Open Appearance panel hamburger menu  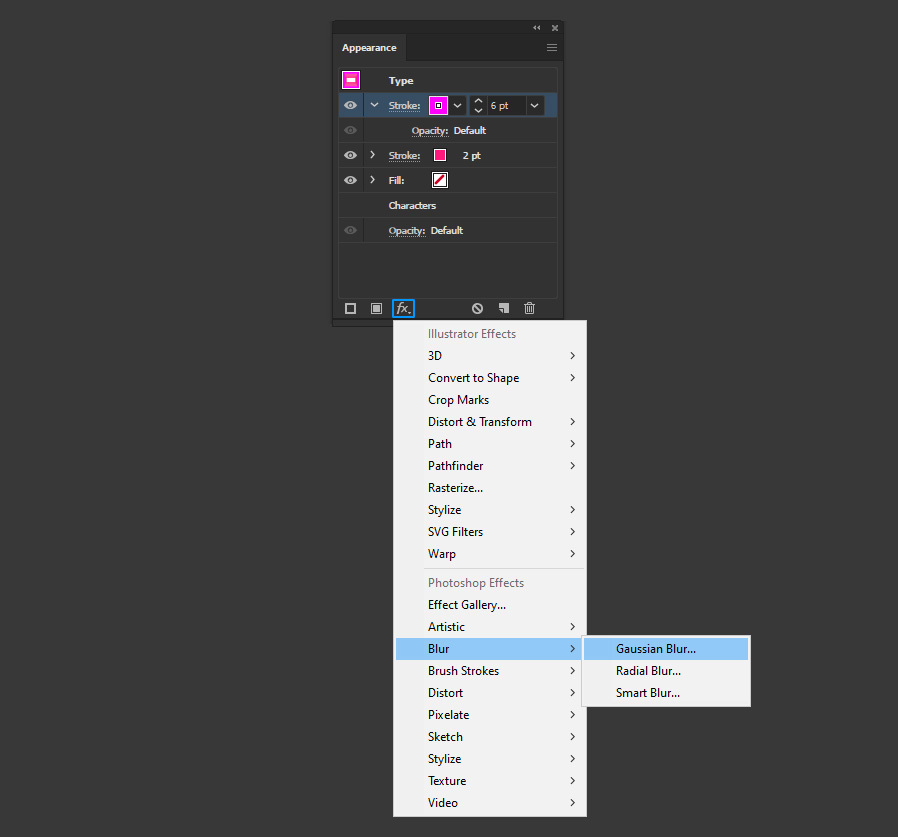(552, 48)
